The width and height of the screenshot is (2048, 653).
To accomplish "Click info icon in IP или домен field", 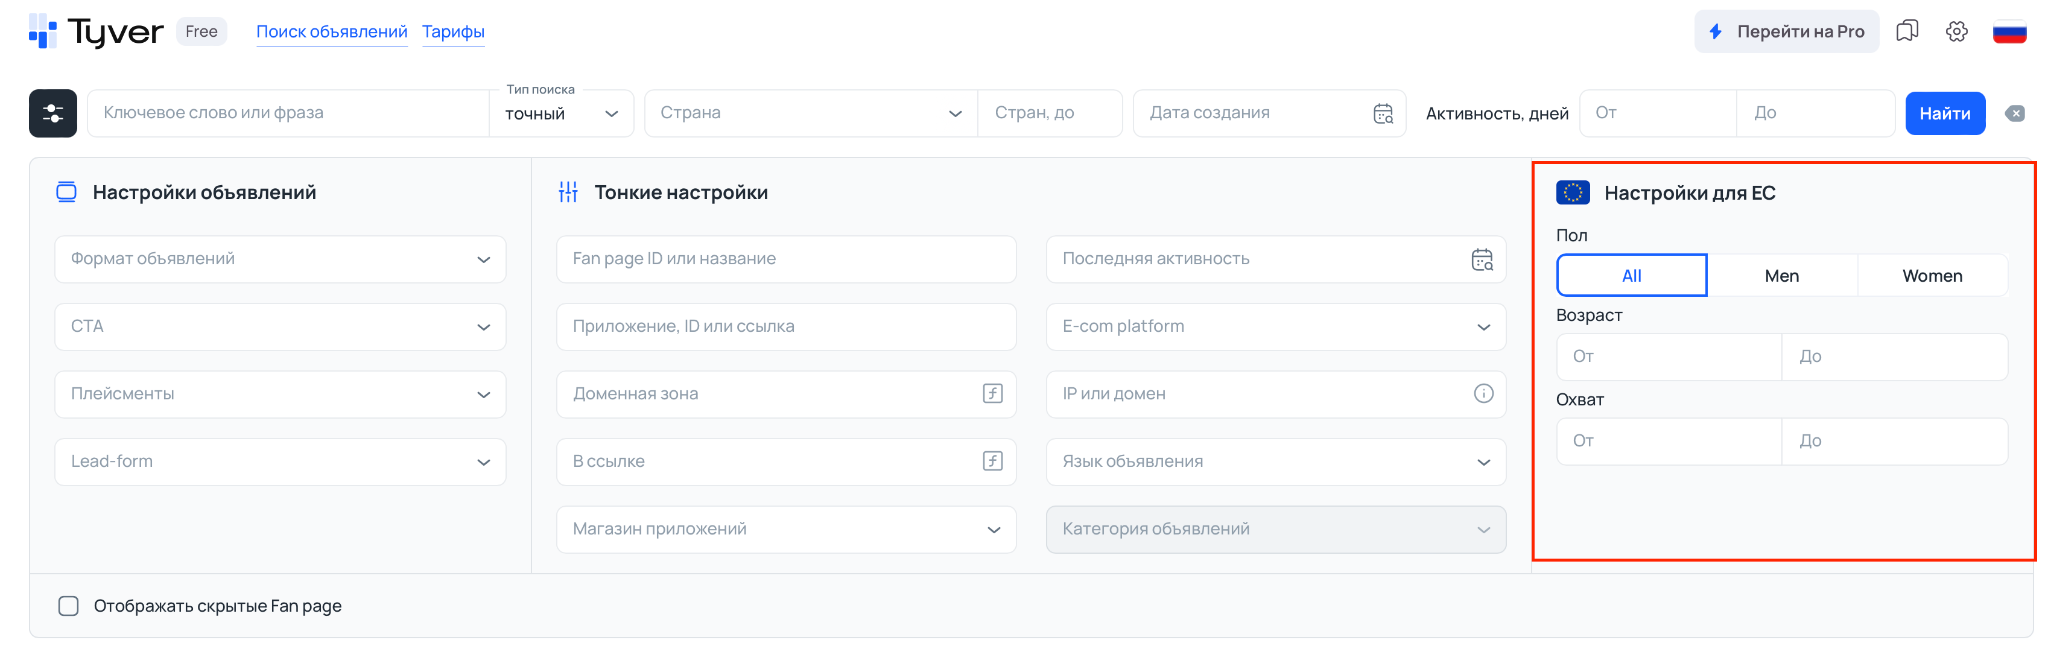I will [x=1483, y=393].
